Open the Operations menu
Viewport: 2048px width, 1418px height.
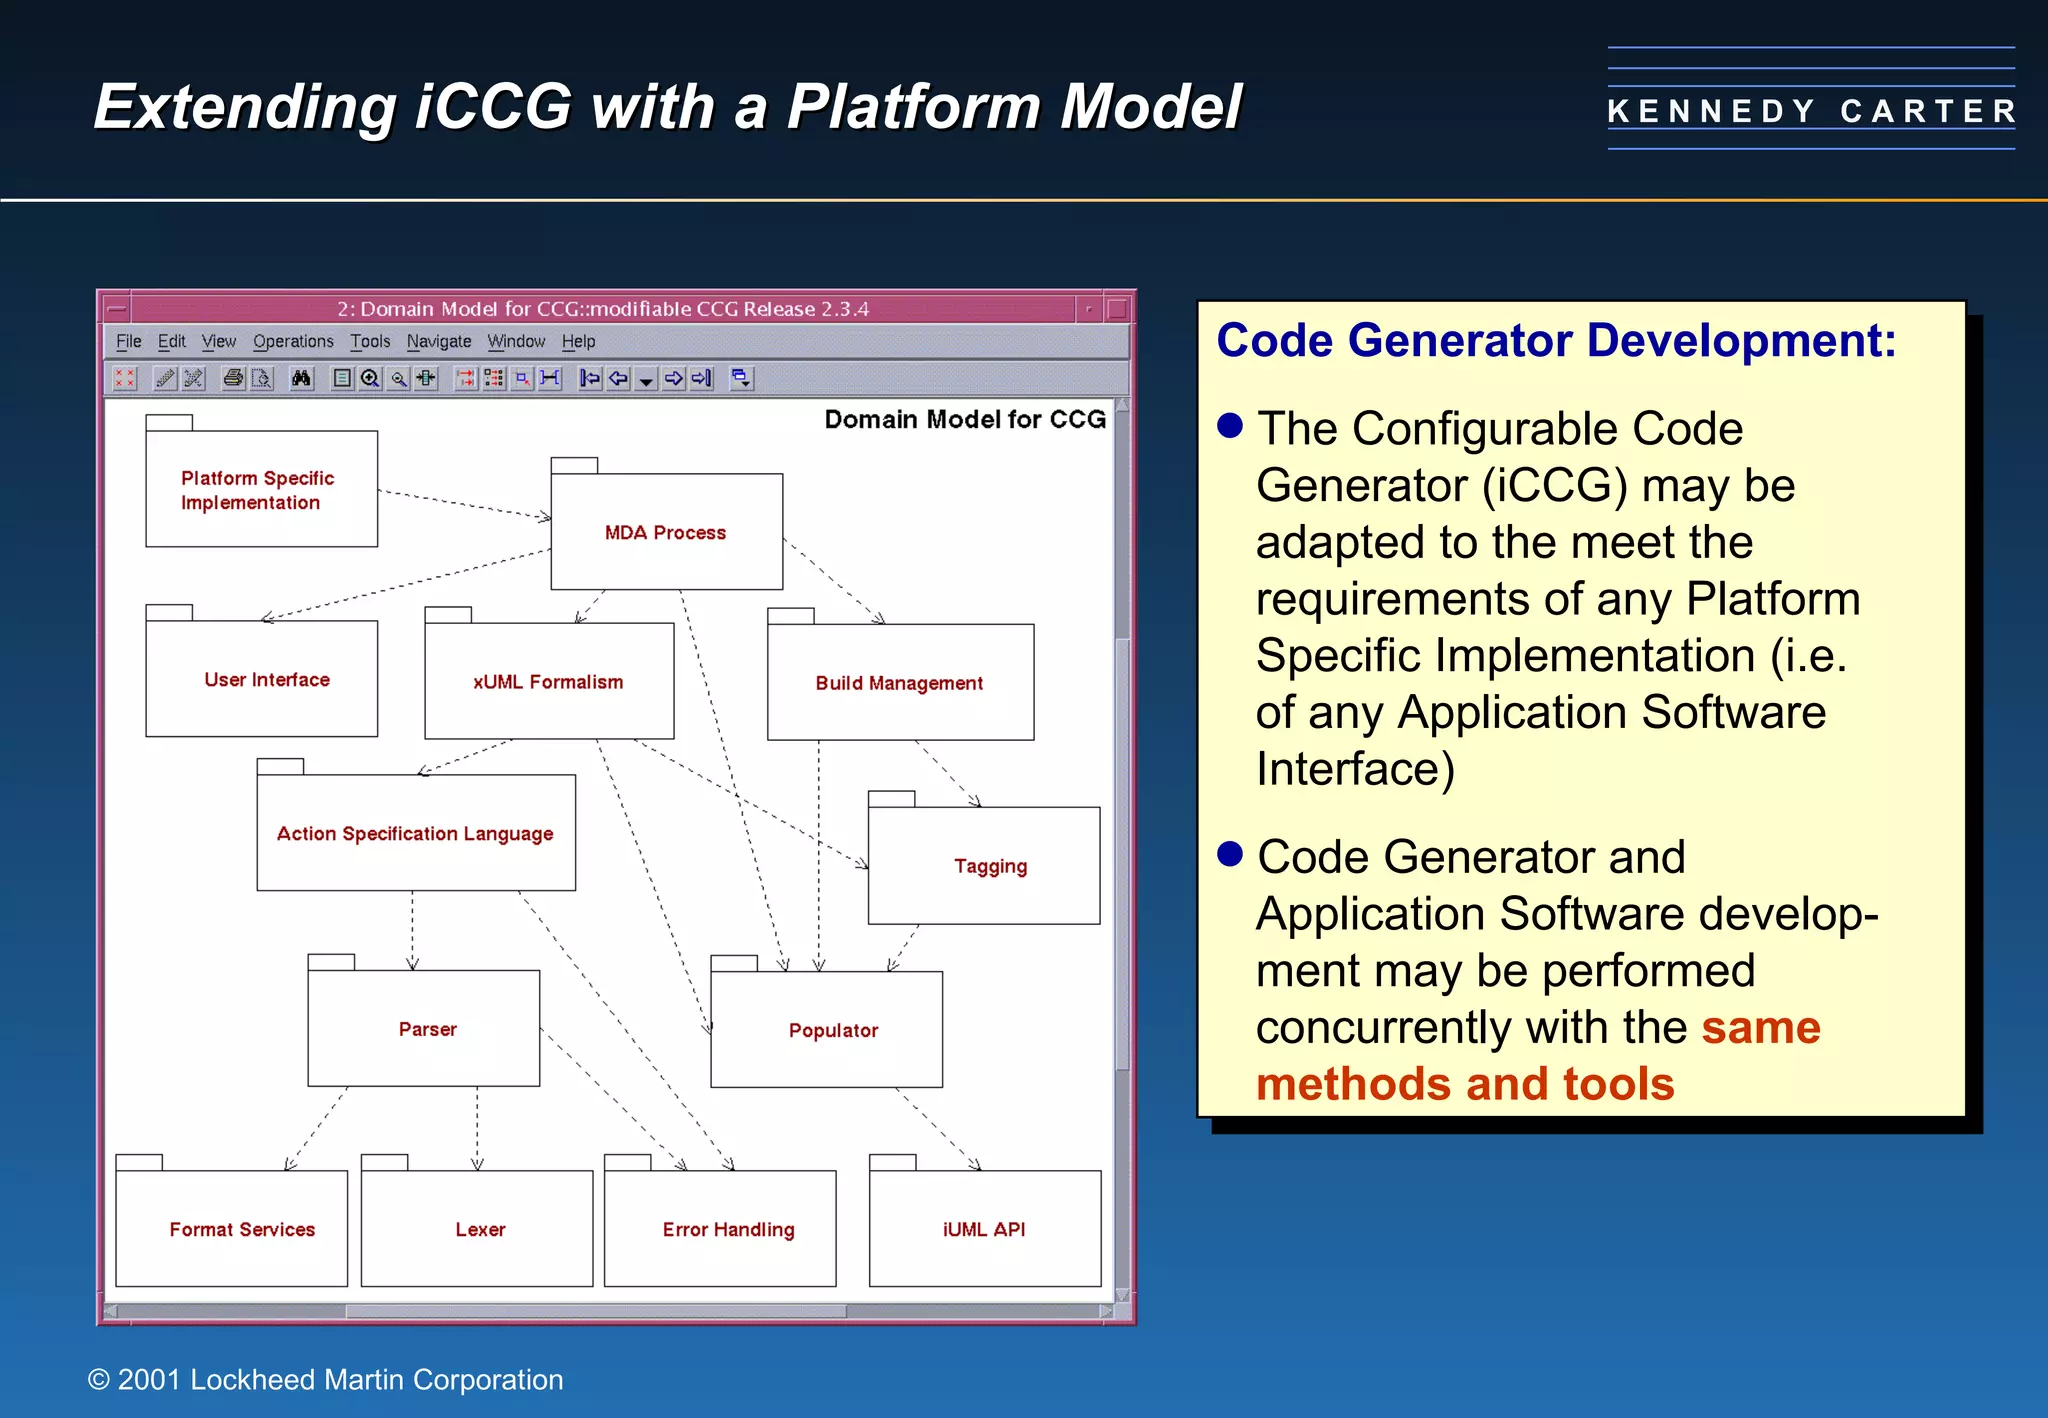pos(293,341)
